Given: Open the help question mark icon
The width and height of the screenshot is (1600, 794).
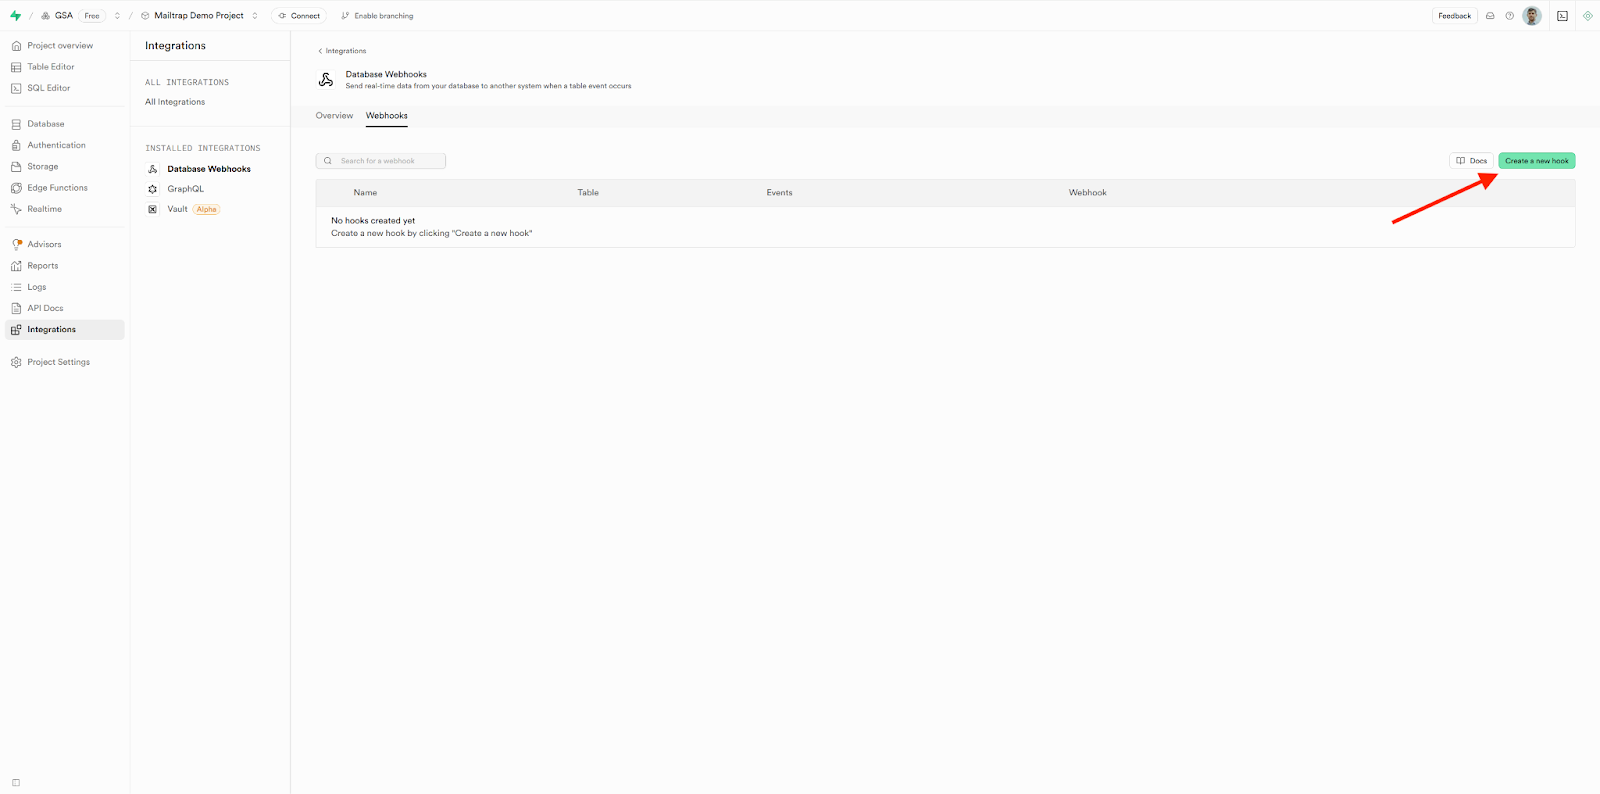Looking at the screenshot, I should pyautogui.click(x=1510, y=16).
